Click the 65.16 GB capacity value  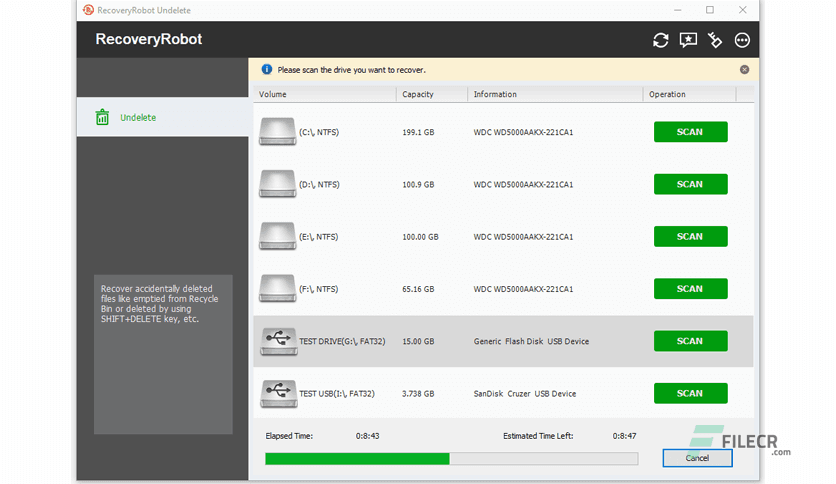418,289
